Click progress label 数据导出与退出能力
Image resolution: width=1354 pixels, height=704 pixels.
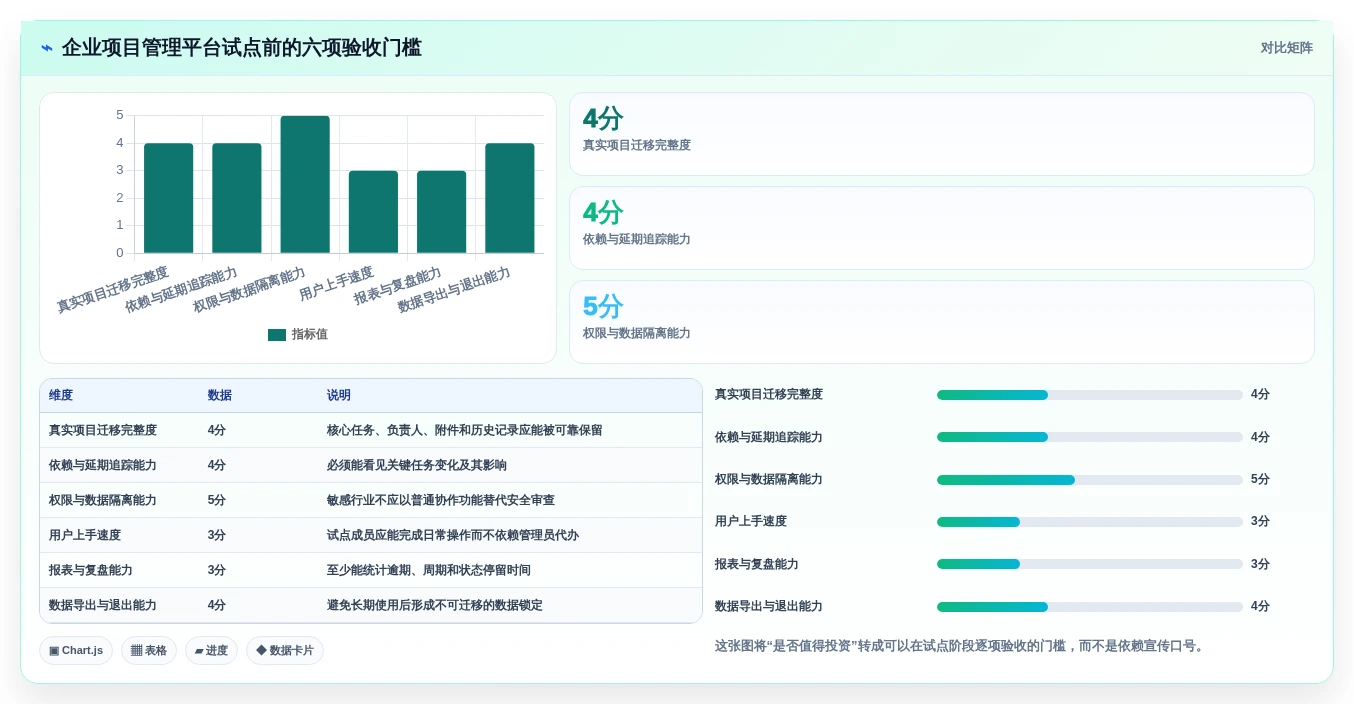[769, 606]
